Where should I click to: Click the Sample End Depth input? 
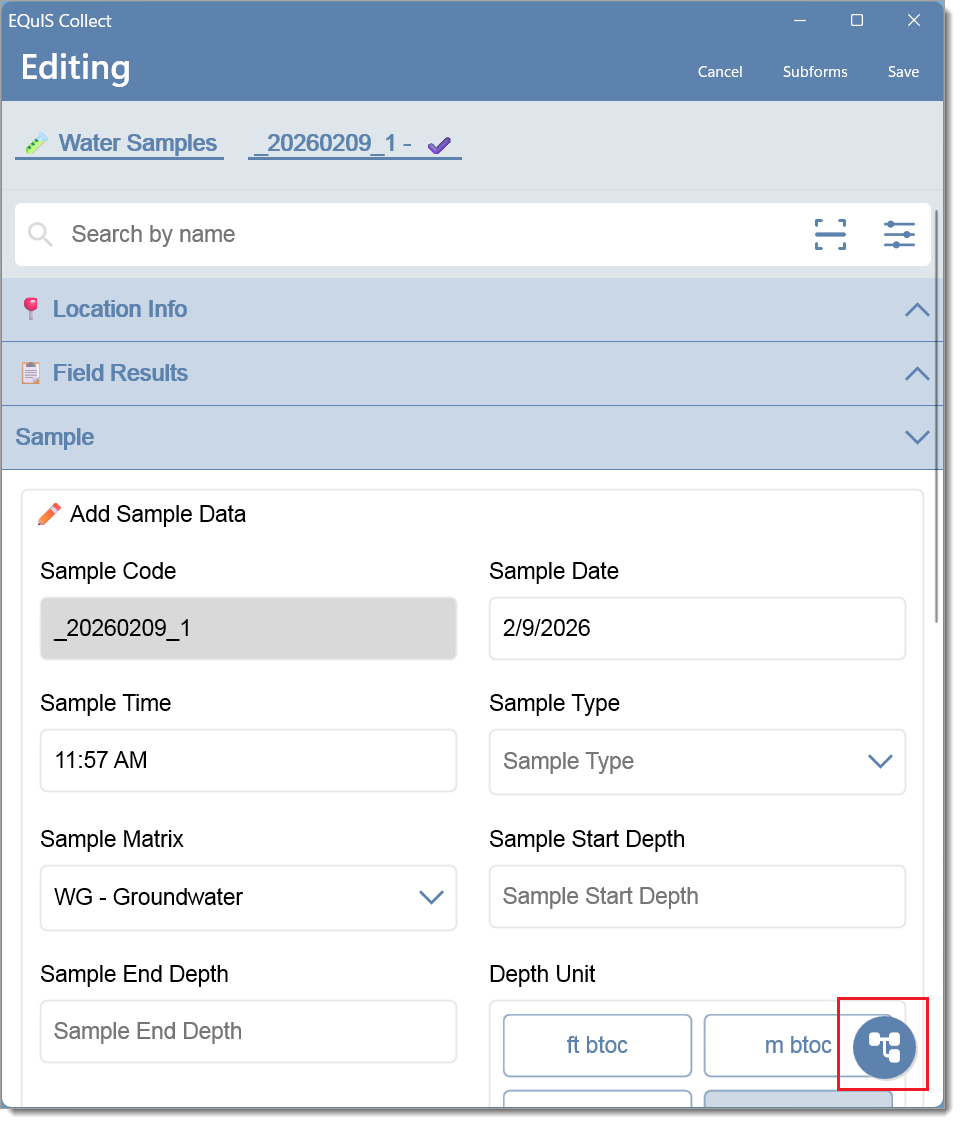click(248, 1032)
